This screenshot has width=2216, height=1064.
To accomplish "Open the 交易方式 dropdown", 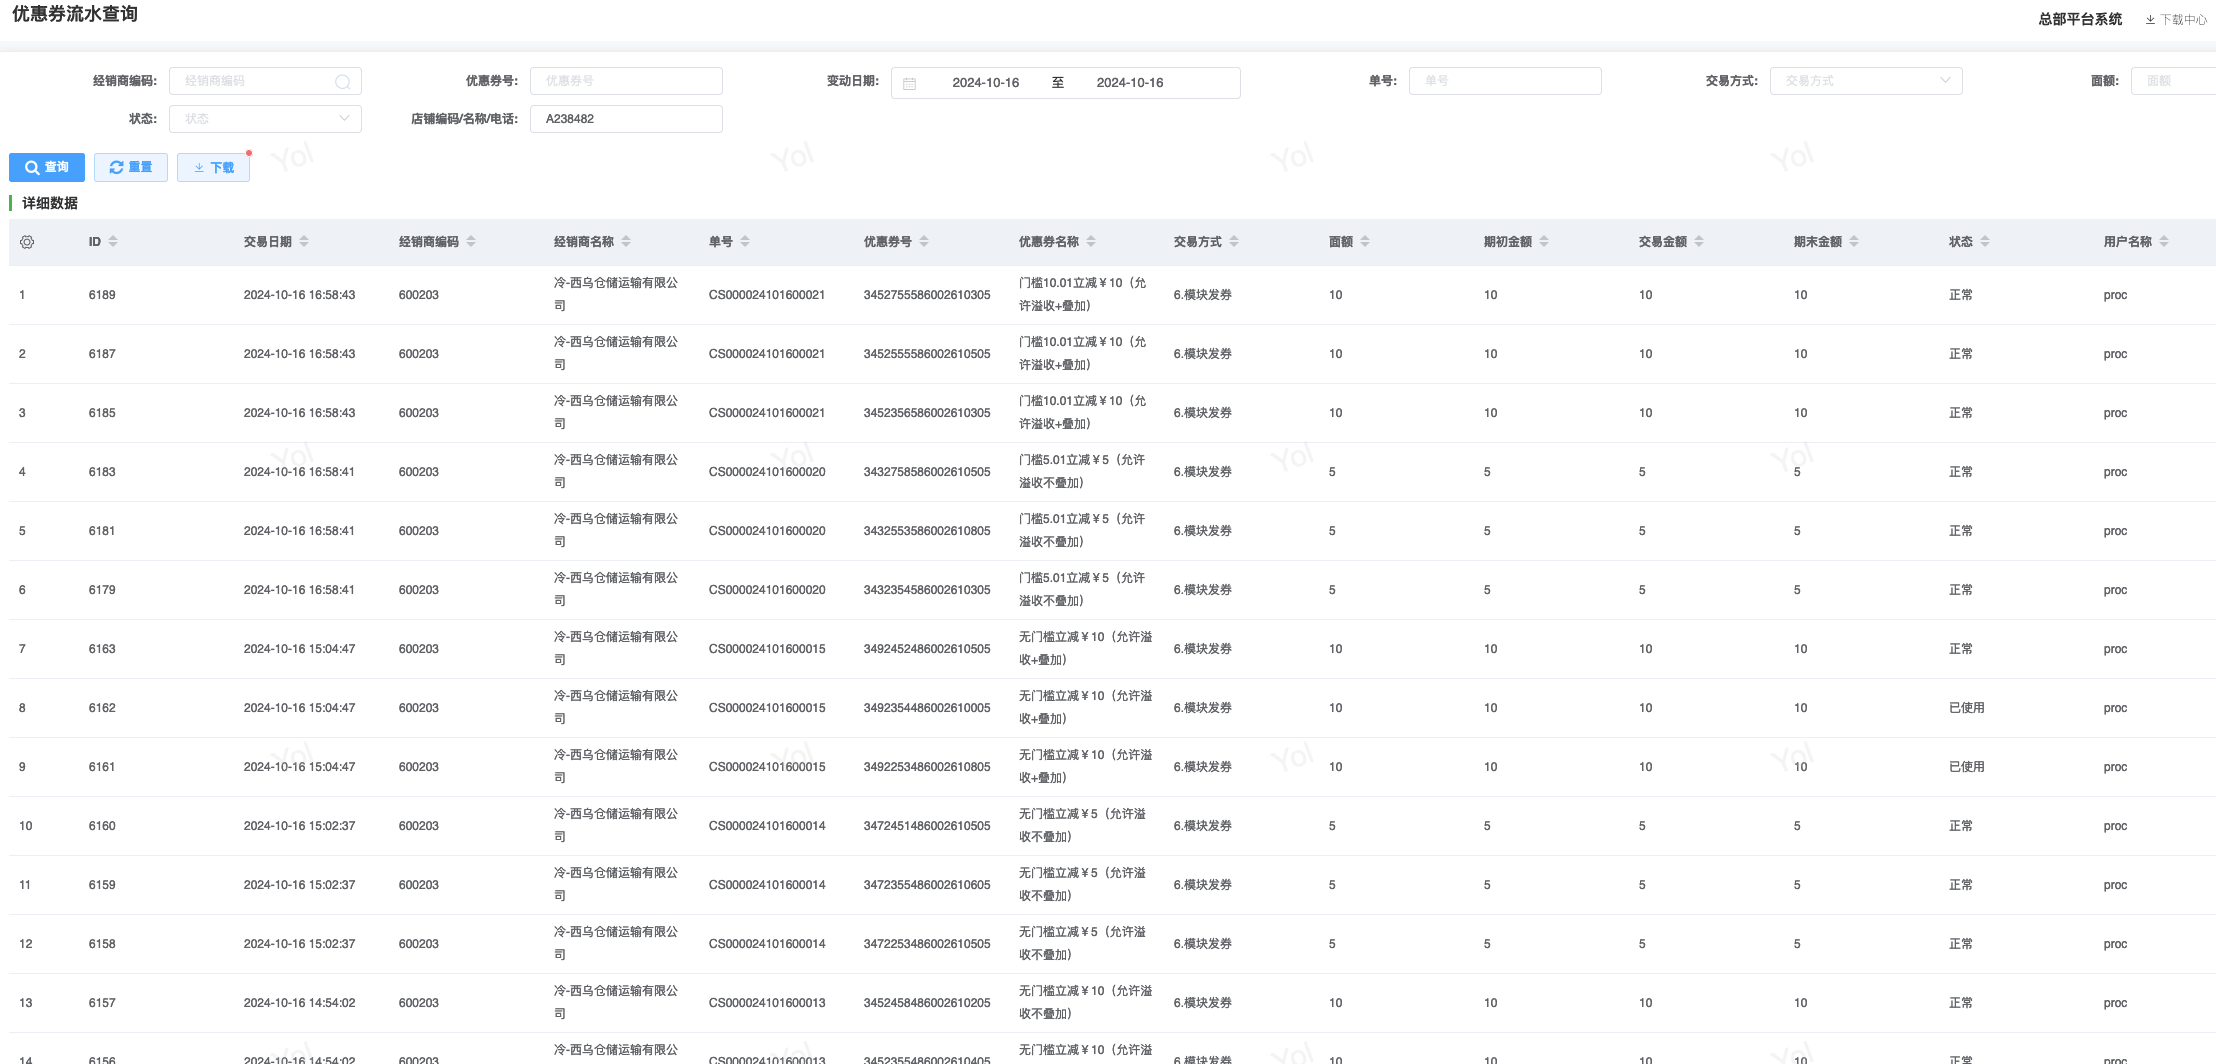I will click(x=1865, y=81).
